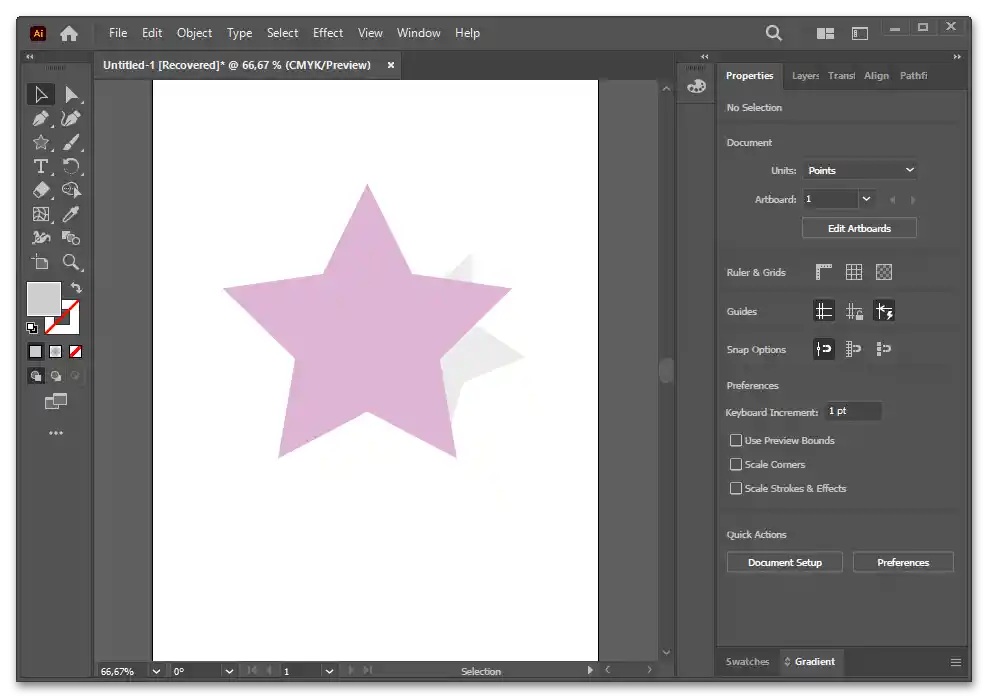Select the Blend tool
The width and height of the screenshot is (988, 698).
click(x=71, y=237)
